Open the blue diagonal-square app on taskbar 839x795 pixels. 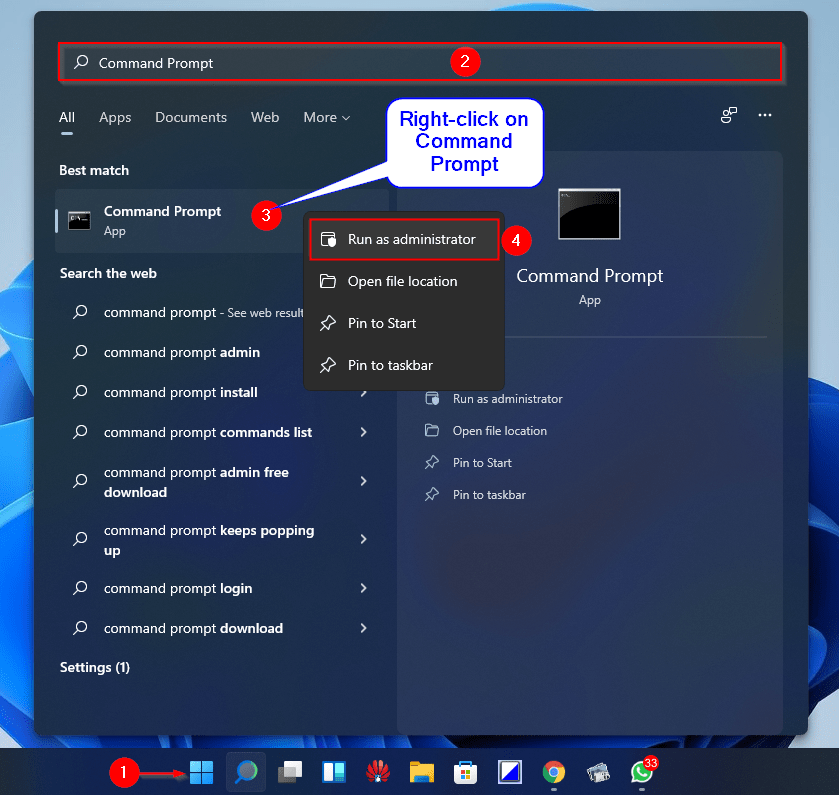510,772
